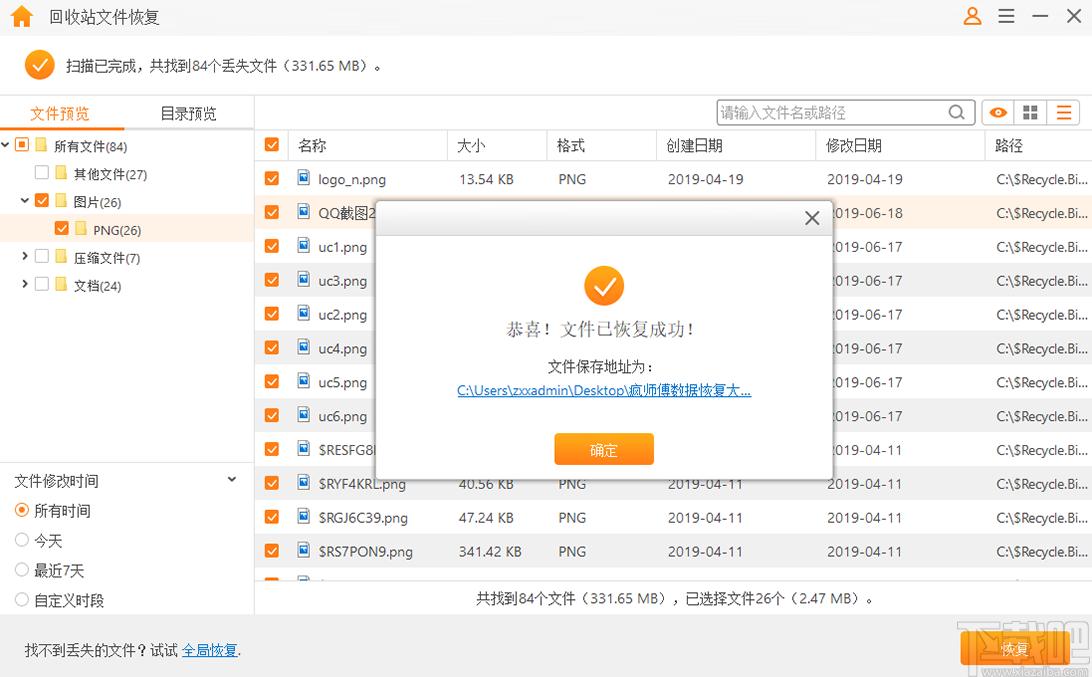Click the $RS7PON9.png file icon
The width and height of the screenshot is (1092, 677).
304,550
